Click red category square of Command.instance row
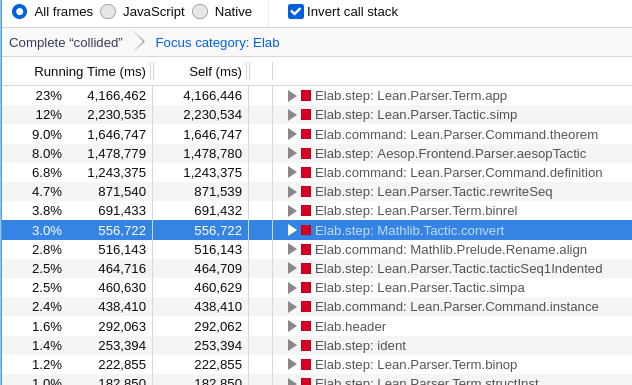Viewport: 632px width, 385px height. click(x=306, y=306)
